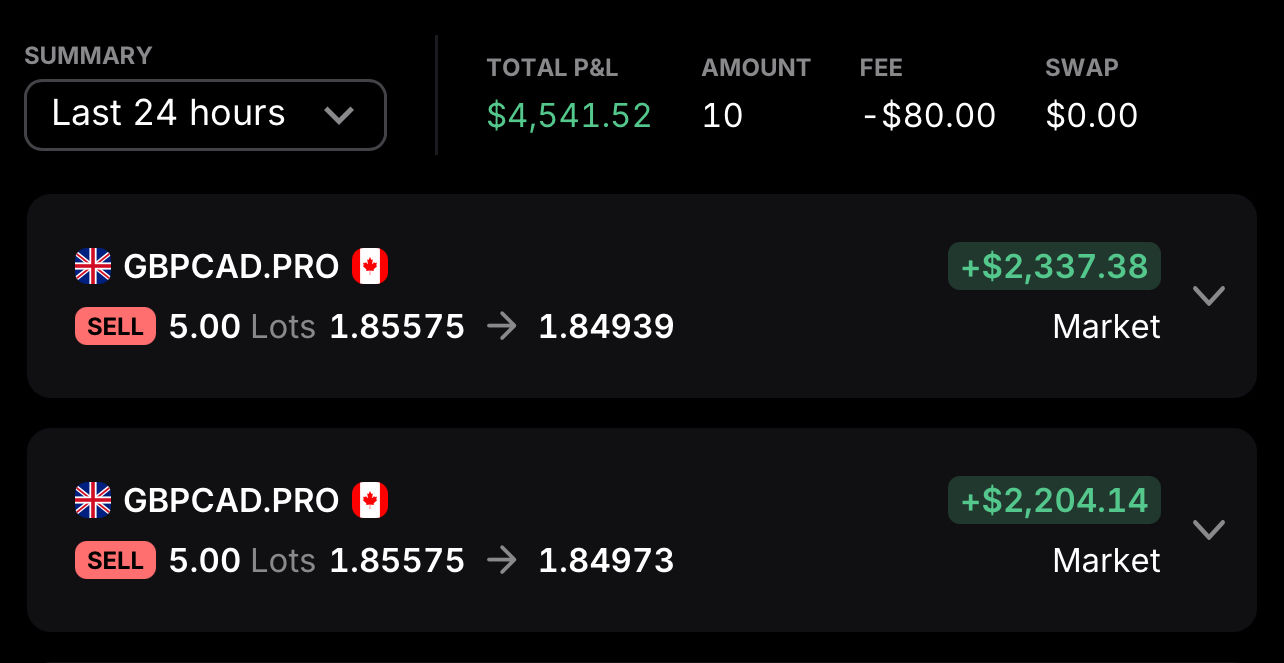Expand the trade with +$2,204.14 profit

(x=1209, y=529)
